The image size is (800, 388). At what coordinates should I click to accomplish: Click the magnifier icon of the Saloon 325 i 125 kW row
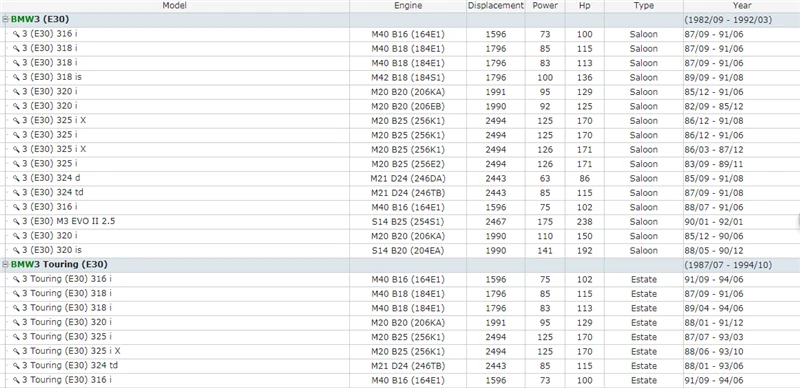click(16, 135)
